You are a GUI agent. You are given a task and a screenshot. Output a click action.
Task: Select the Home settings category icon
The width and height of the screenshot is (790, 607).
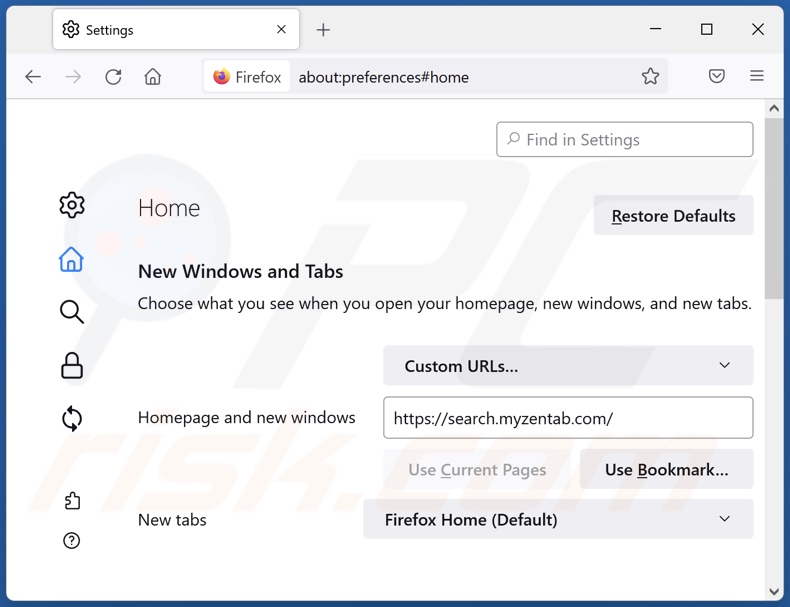pos(71,259)
